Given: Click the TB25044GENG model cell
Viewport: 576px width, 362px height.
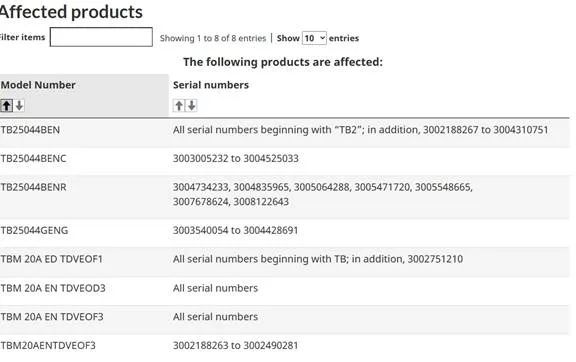Looking at the screenshot, I should [x=34, y=230].
